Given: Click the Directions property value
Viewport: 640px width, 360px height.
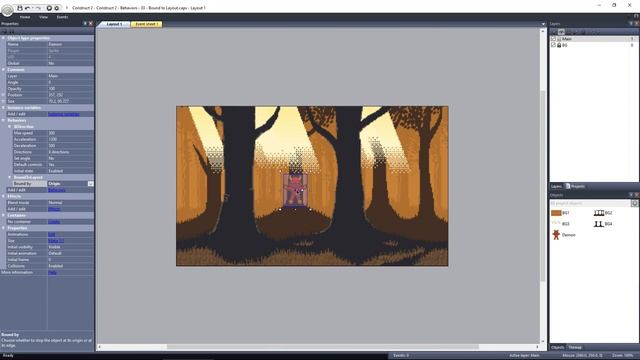Looking at the screenshot, I should coord(70,152).
